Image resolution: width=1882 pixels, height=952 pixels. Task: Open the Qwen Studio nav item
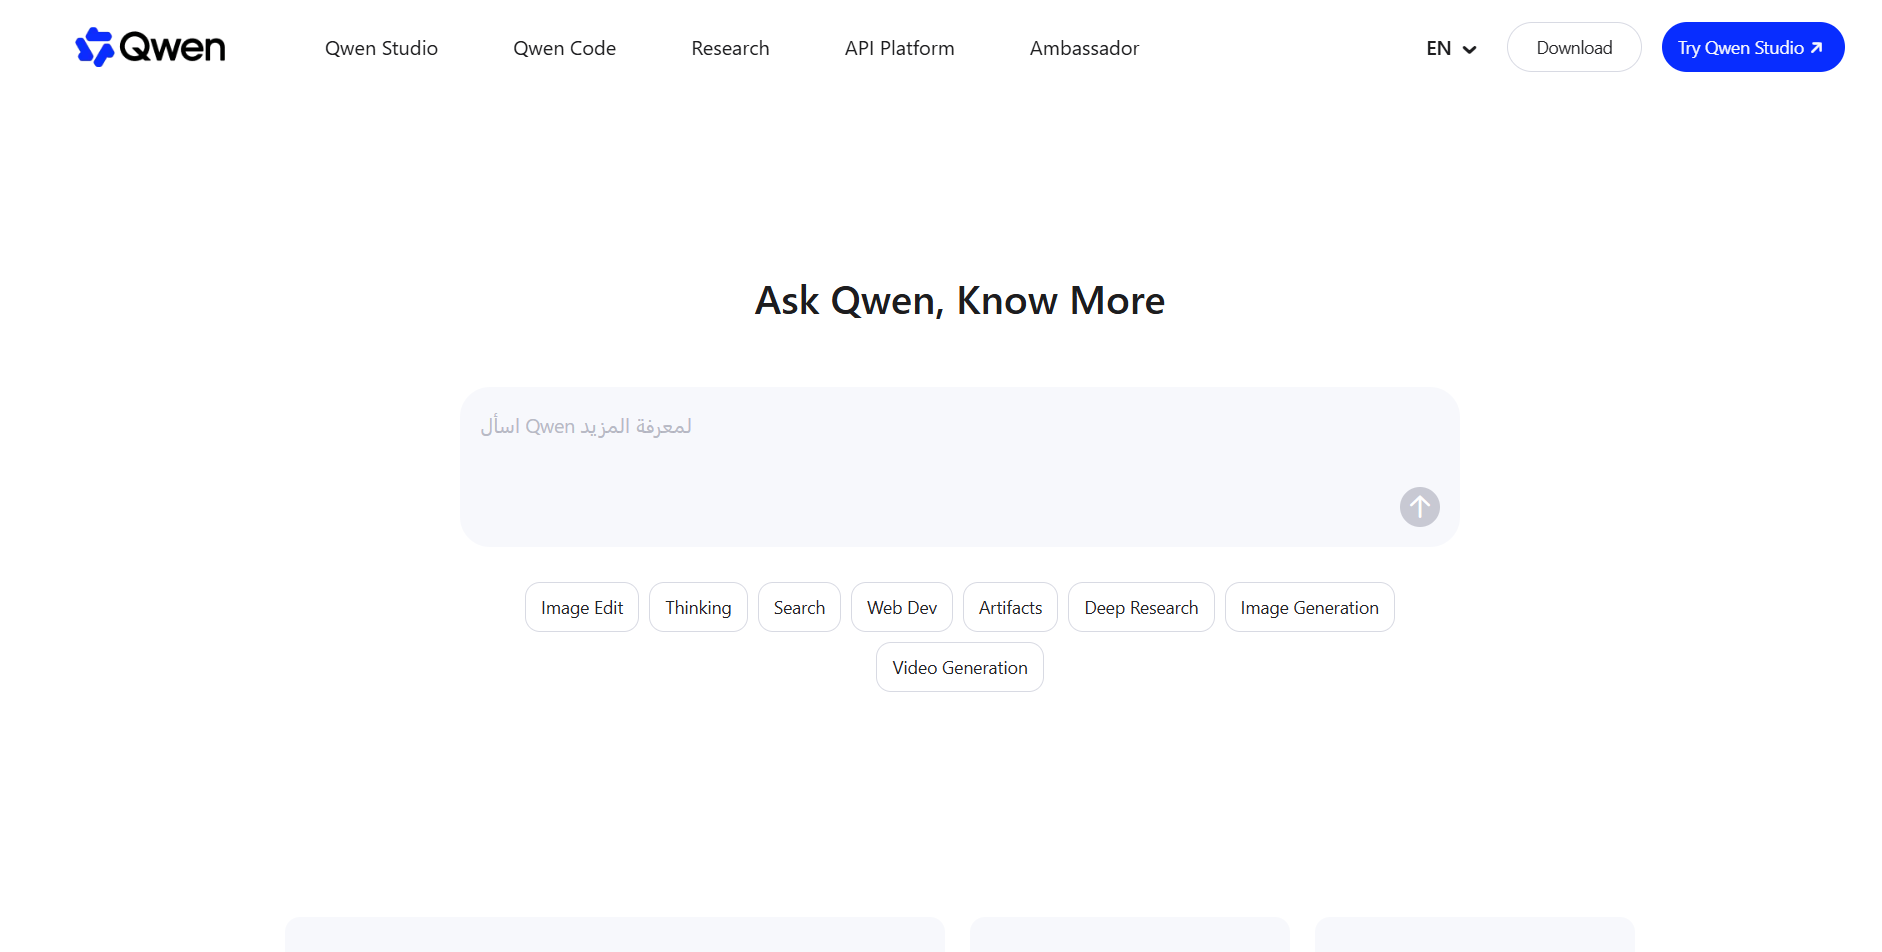pos(381,48)
